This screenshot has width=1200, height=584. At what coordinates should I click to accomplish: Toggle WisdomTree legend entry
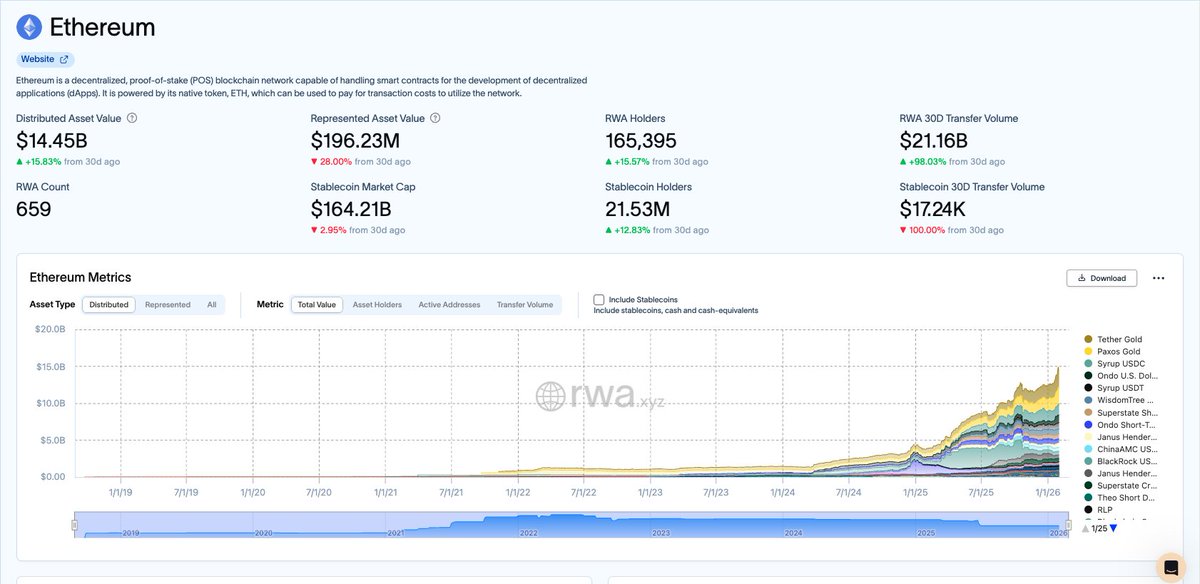1120,400
